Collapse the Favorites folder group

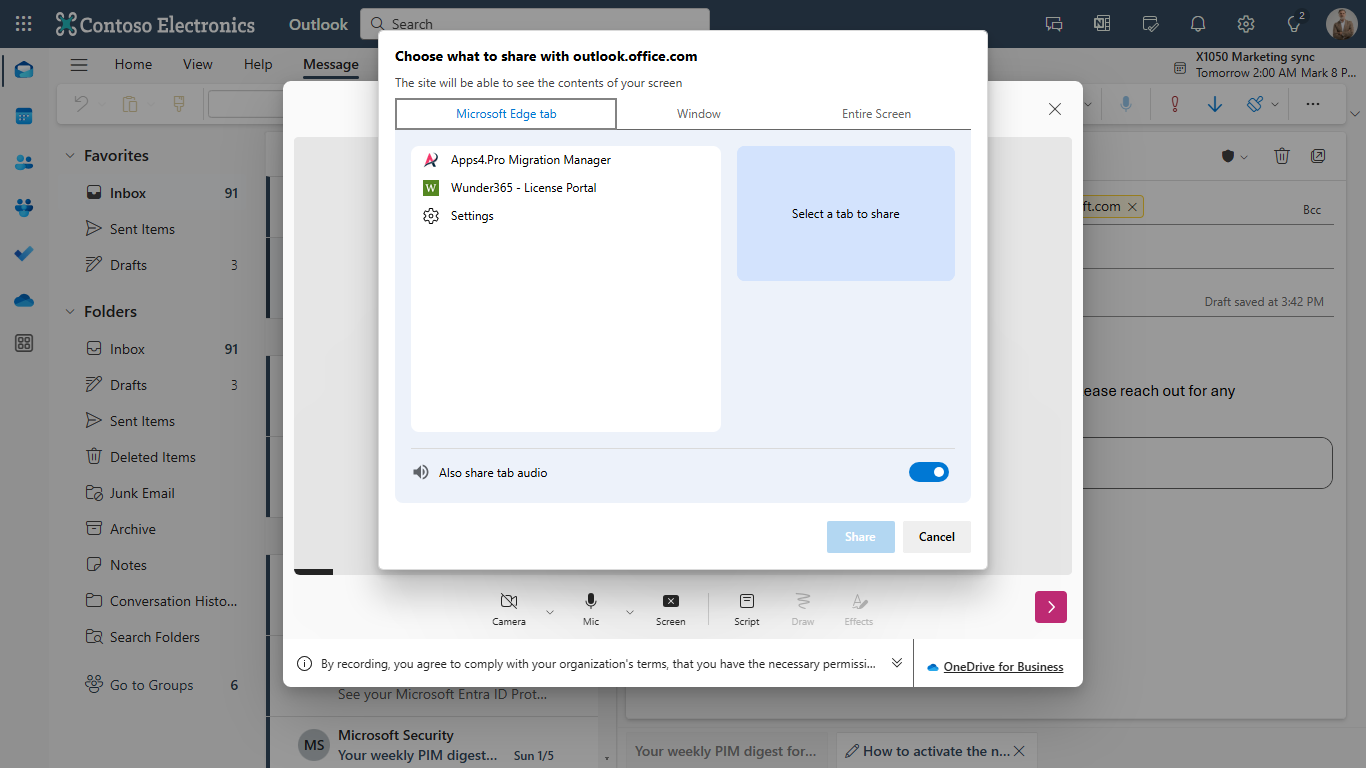click(x=70, y=156)
